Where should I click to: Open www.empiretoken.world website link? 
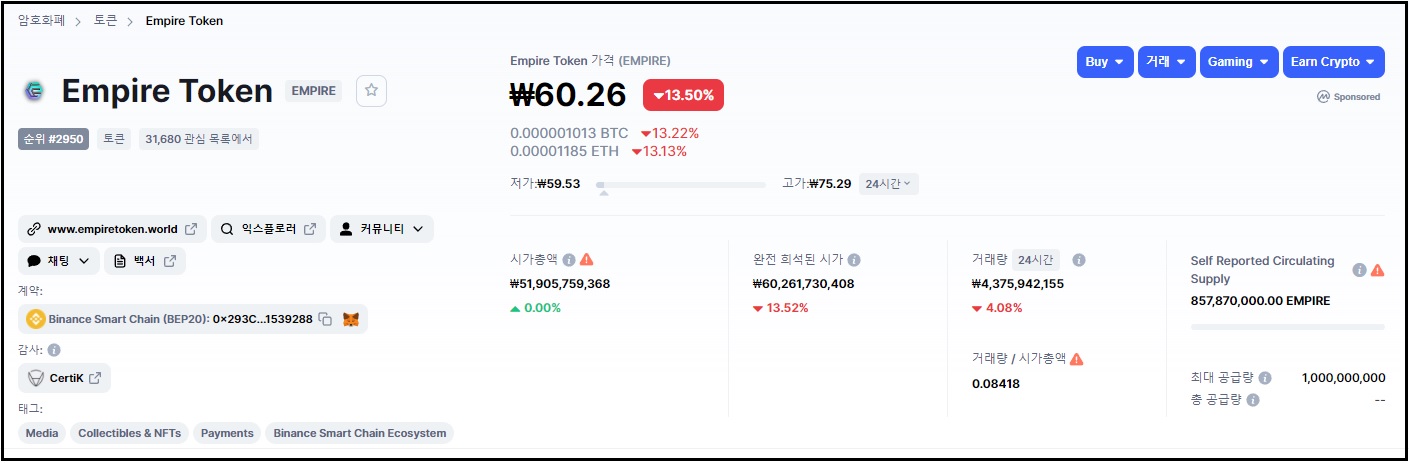tap(112, 229)
